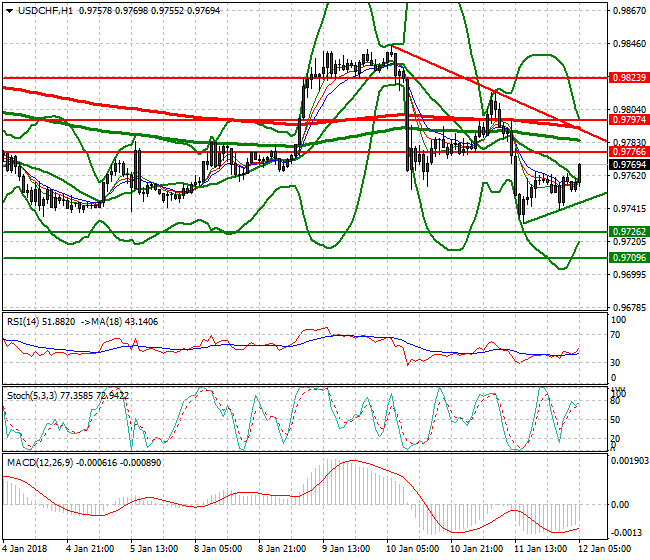Click the black current price label 0.97694
The image size is (650, 560).
click(x=629, y=165)
